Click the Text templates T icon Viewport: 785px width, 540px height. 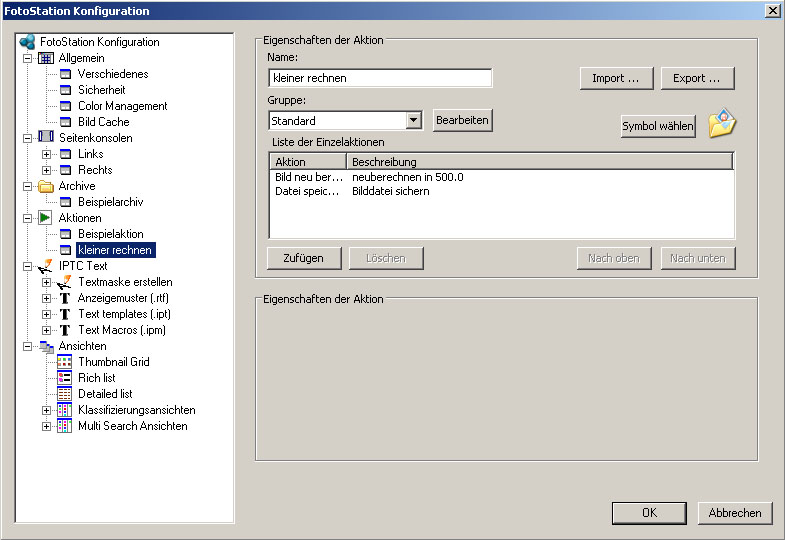(65, 314)
